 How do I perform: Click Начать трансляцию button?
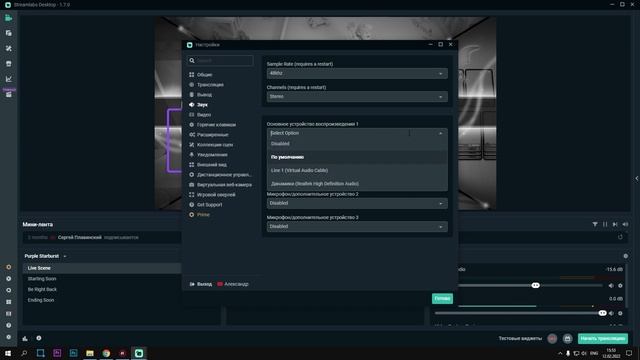(x=602, y=338)
